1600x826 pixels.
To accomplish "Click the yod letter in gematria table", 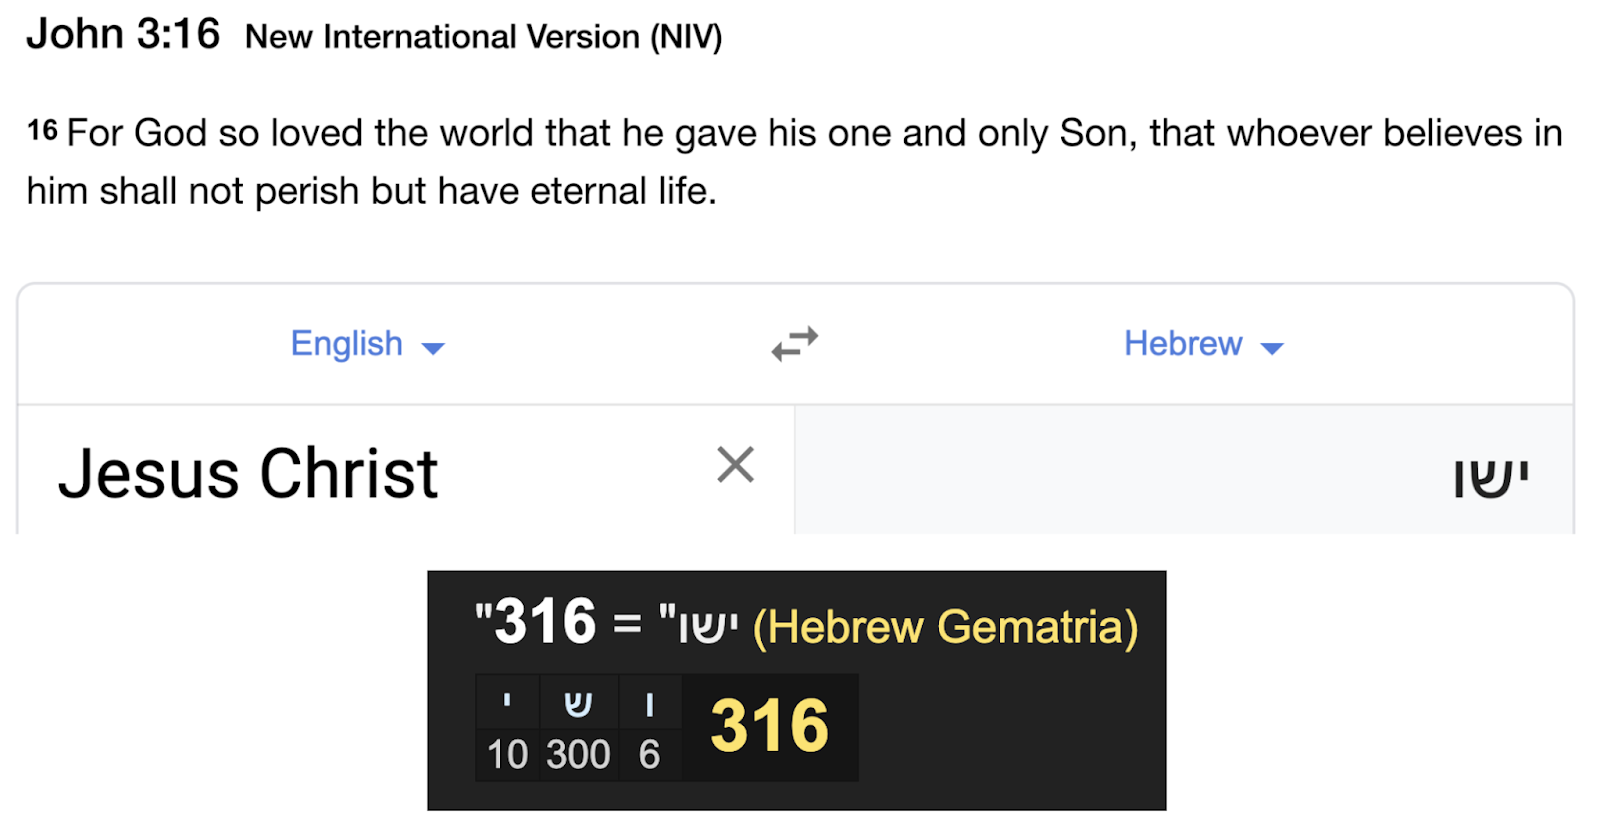I will (507, 700).
